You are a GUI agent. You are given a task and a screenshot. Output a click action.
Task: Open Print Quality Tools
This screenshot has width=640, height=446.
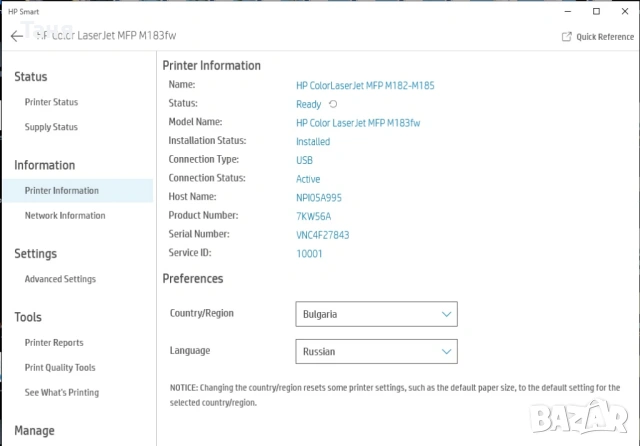click(x=60, y=367)
